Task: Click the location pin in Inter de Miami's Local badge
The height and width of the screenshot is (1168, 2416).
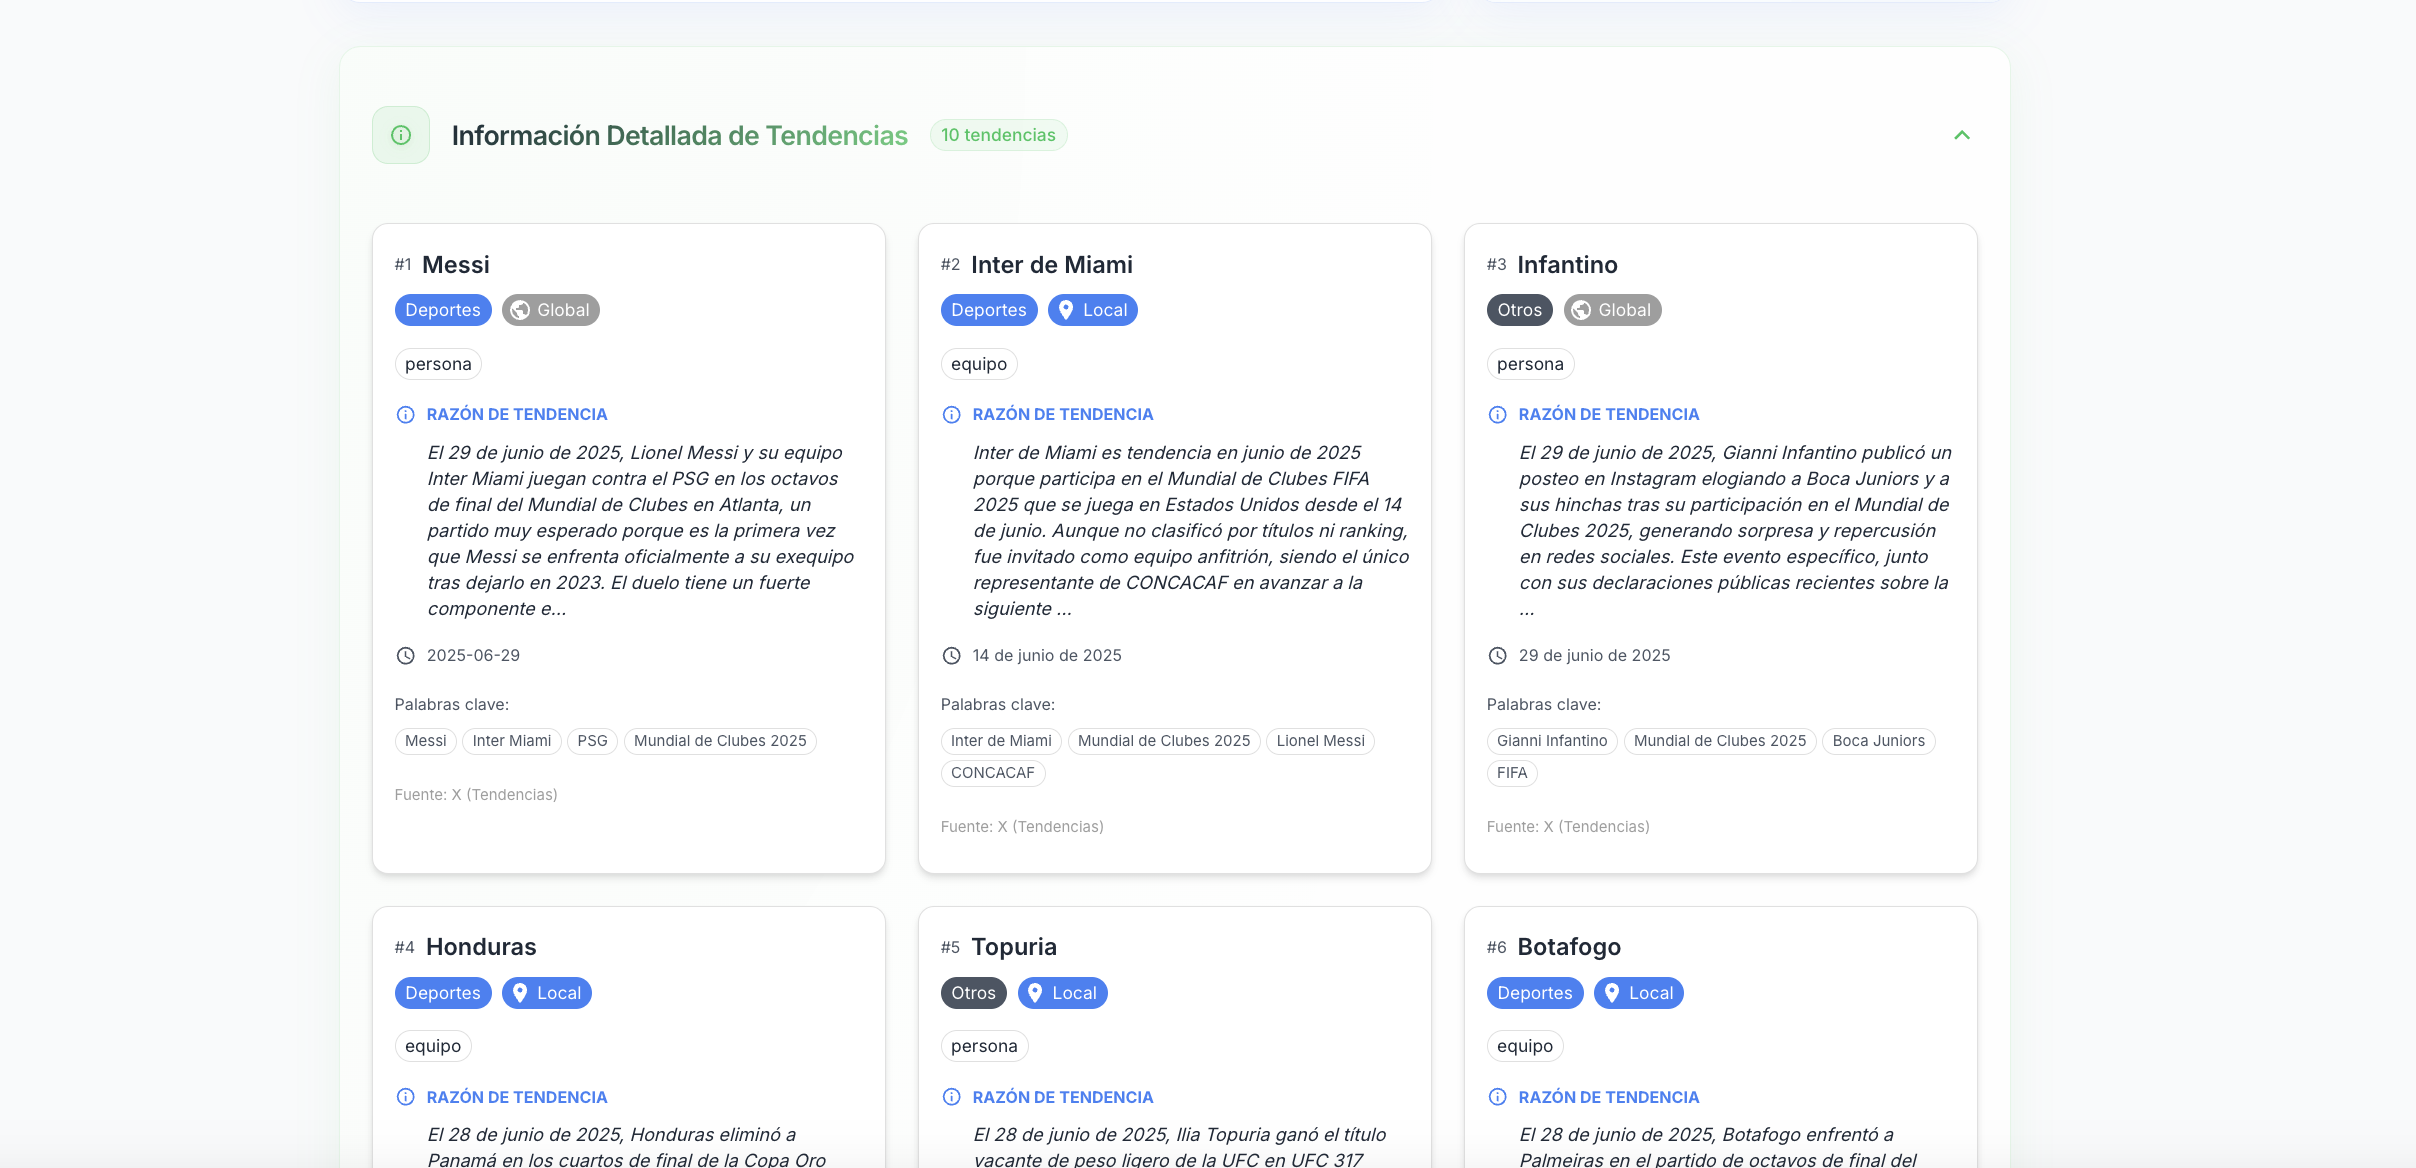Action: [1066, 309]
